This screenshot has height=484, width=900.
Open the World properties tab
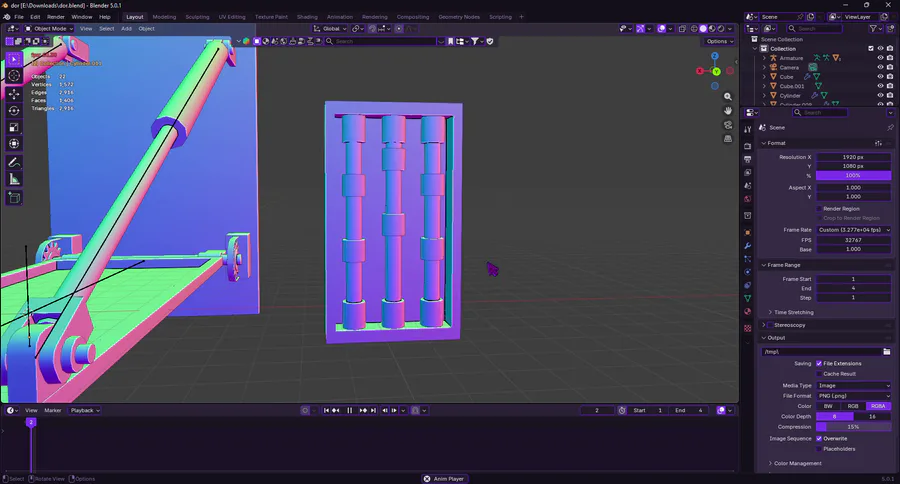click(748, 199)
